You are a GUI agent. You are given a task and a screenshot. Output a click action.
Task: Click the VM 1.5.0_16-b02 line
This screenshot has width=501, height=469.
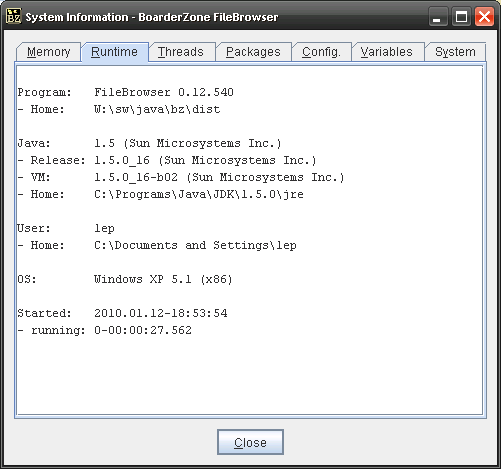(181, 177)
